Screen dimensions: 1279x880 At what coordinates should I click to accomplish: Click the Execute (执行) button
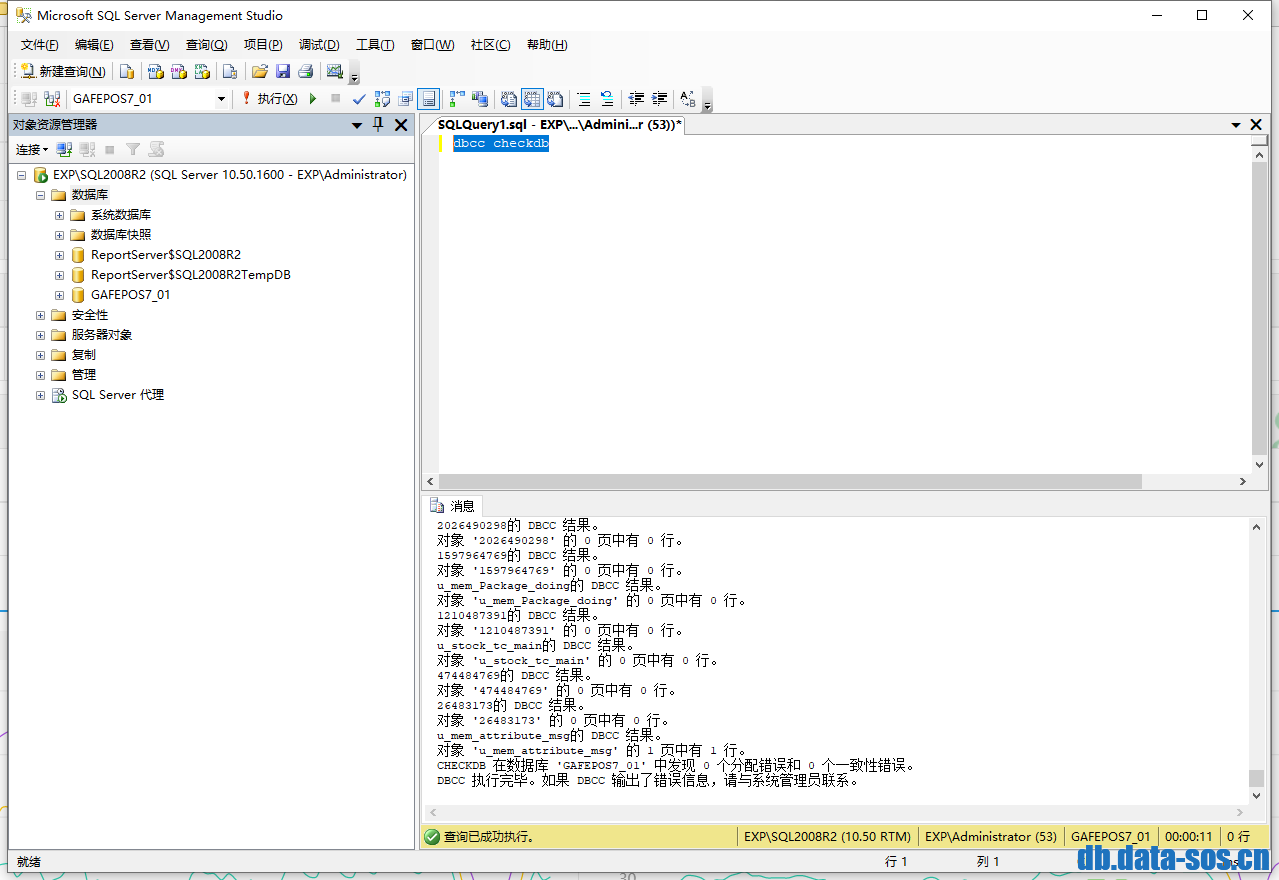[x=268, y=99]
